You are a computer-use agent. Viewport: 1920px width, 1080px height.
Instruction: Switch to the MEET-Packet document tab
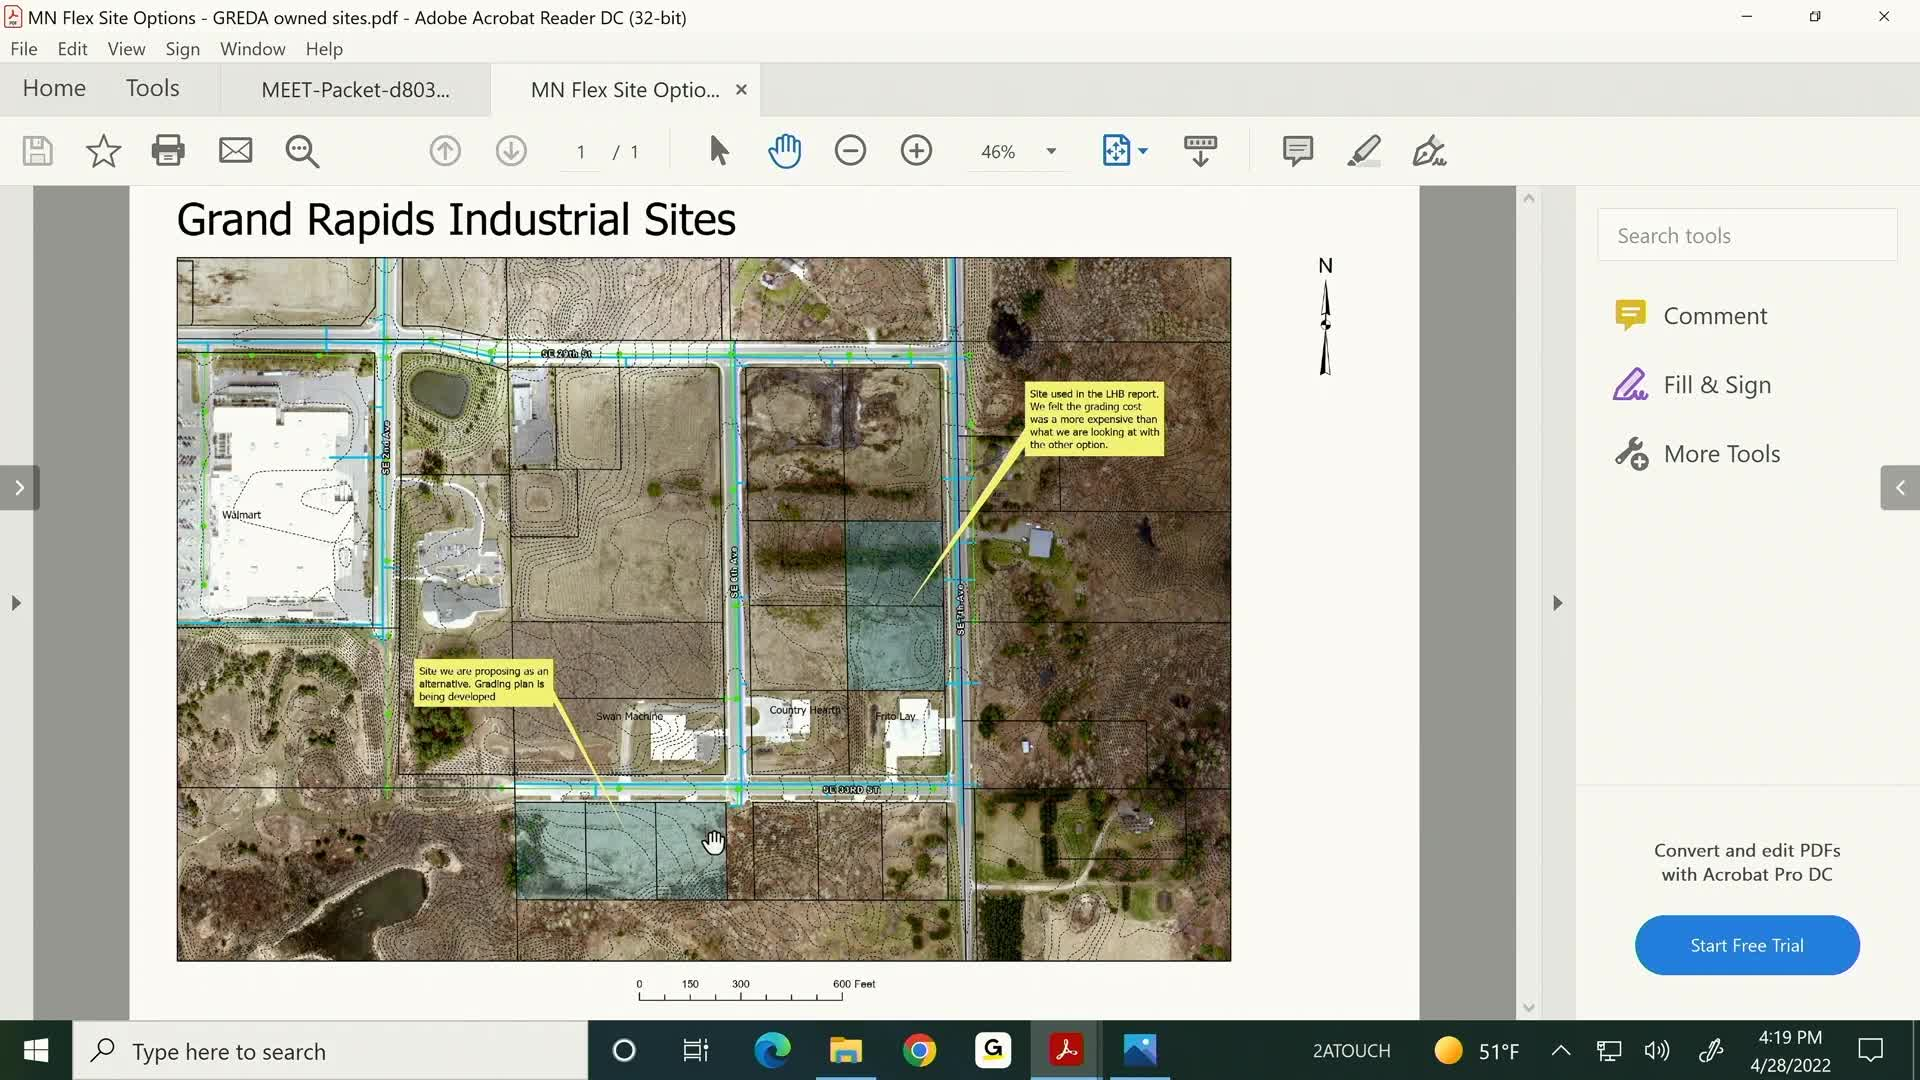click(x=355, y=89)
